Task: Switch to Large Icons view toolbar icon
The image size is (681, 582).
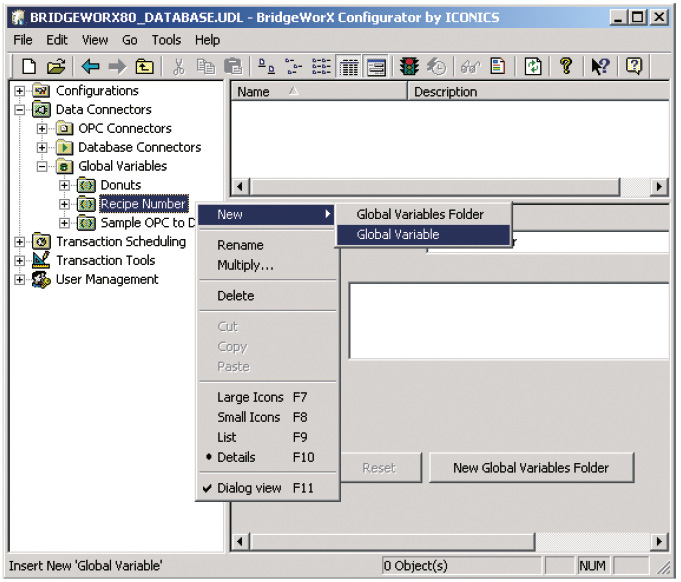Action: tap(266, 66)
